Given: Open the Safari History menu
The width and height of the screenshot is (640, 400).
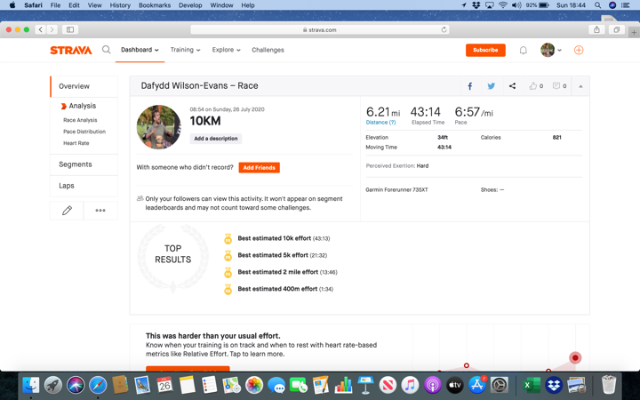Looking at the screenshot, I should point(120,5).
